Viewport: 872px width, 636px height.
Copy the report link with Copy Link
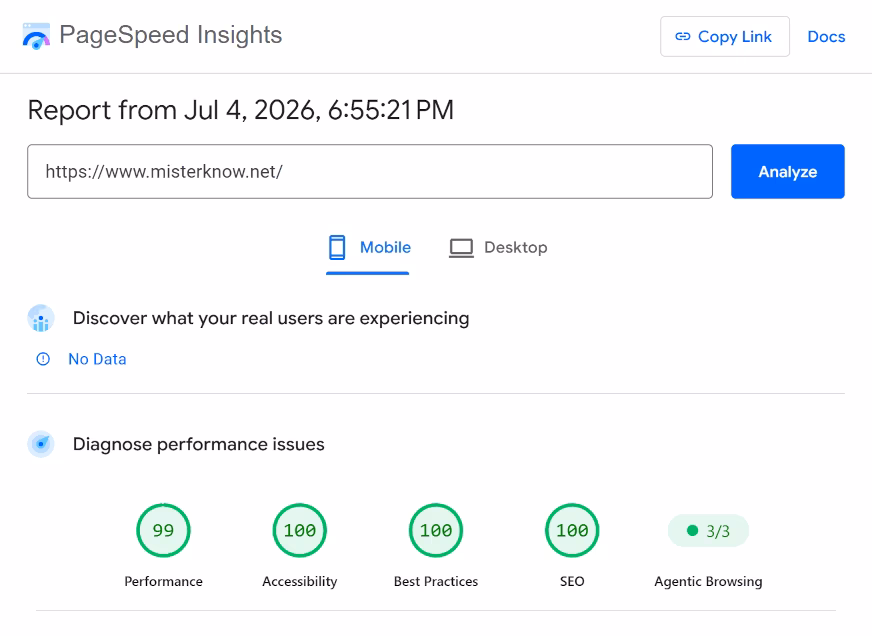pos(725,37)
